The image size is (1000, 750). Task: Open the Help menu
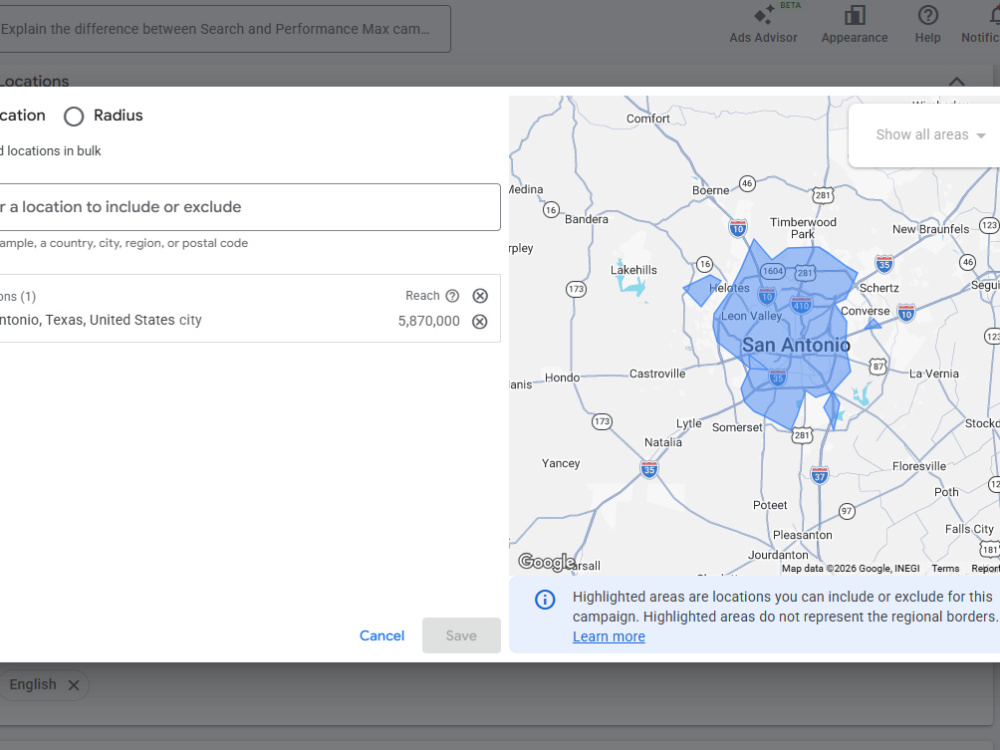click(927, 24)
